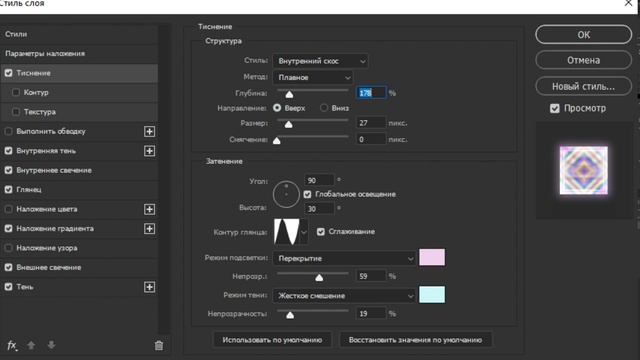Select the Внешнее свечение effect row
The image size is (640, 360).
click(x=79, y=267)
